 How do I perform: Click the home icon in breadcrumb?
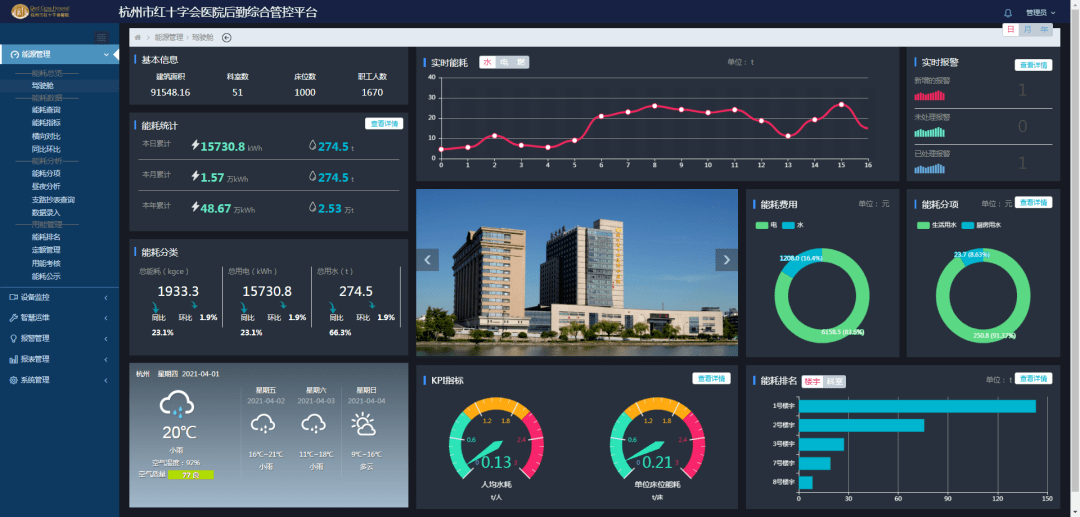138,37
